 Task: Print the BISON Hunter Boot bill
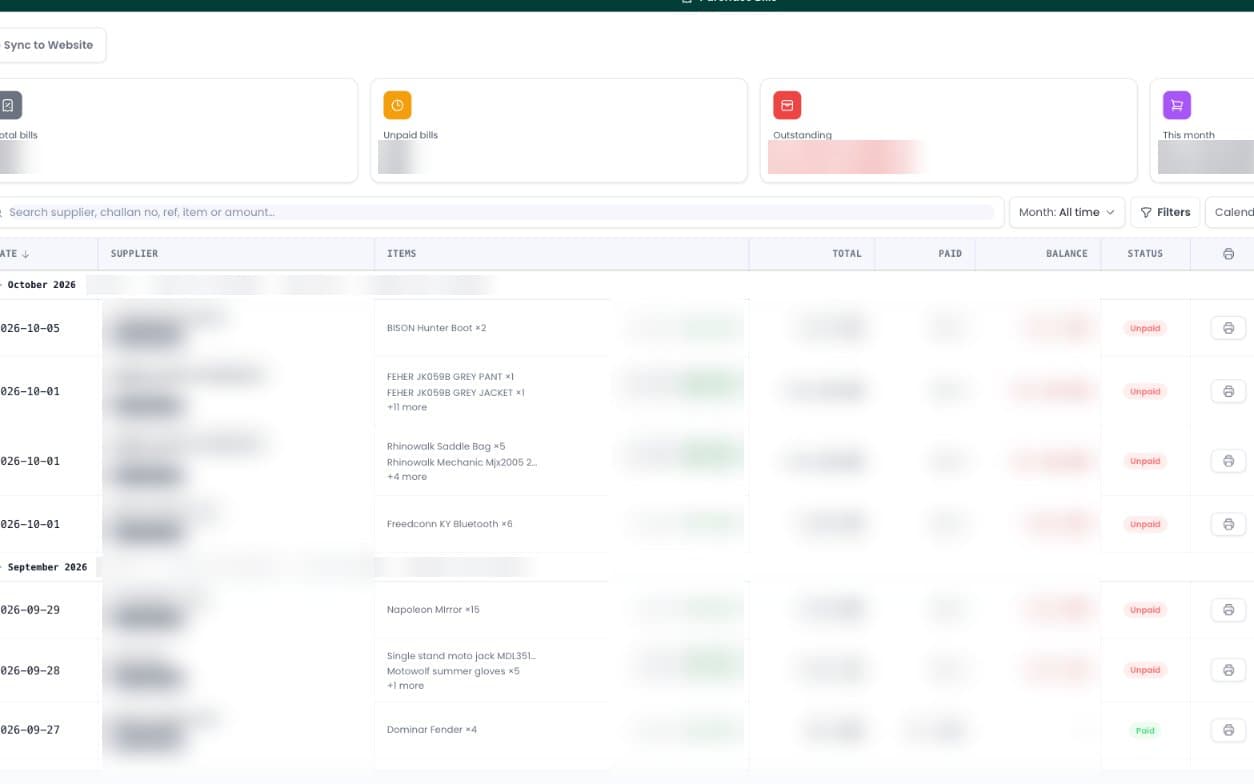(x=1228, y=328)
